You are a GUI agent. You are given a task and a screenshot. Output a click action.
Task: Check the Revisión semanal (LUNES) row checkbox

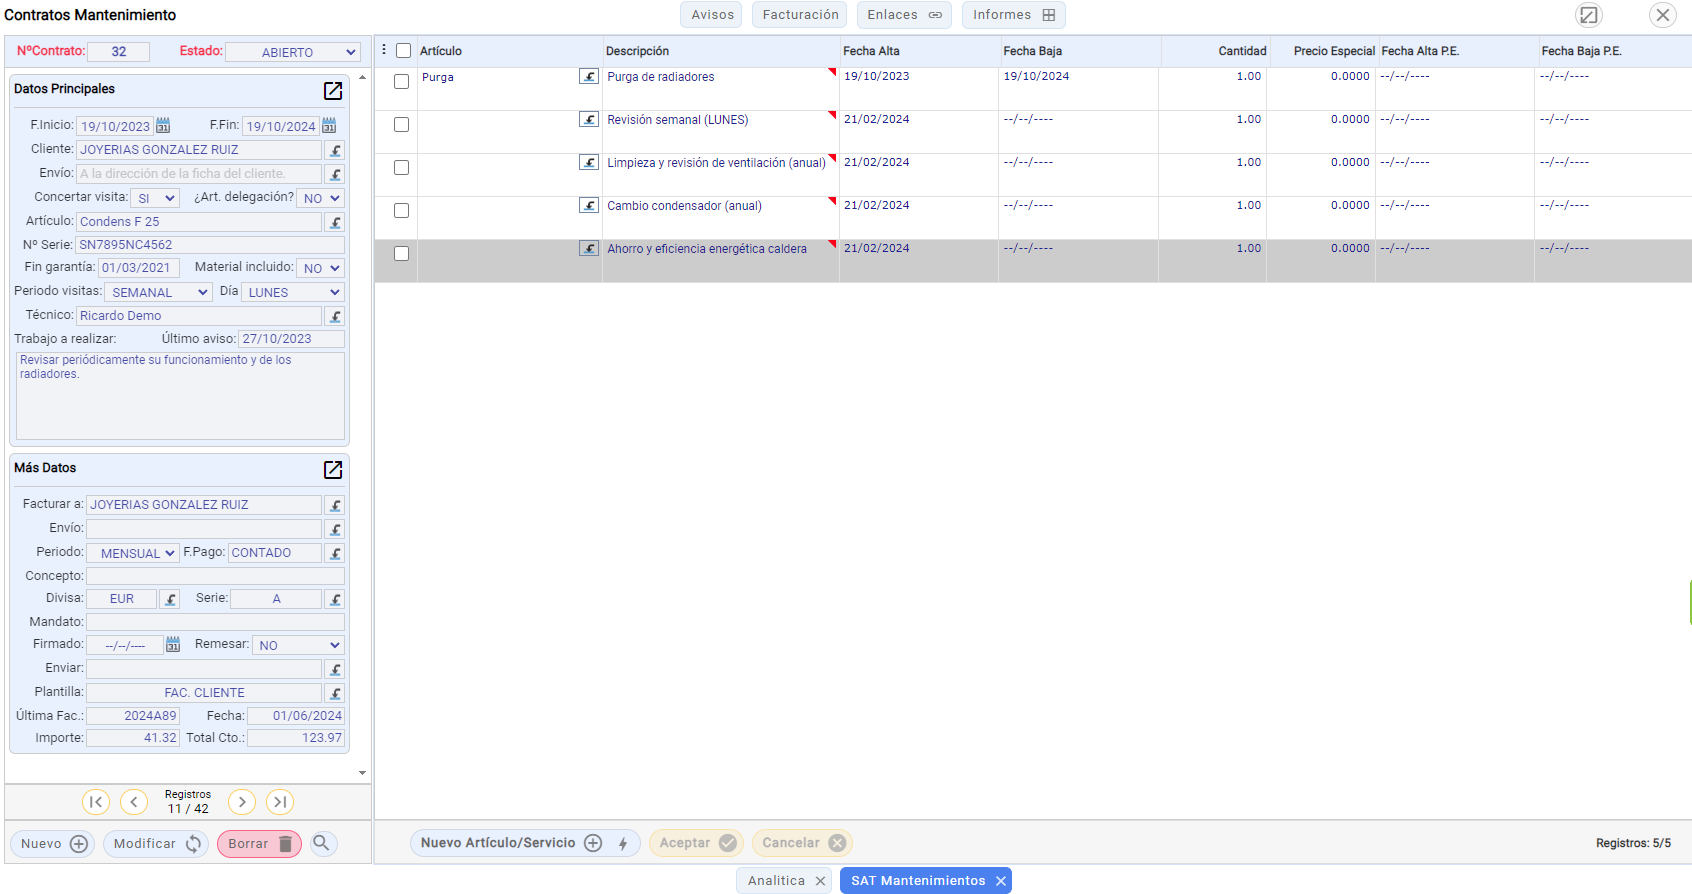click(x=402, y=125)
